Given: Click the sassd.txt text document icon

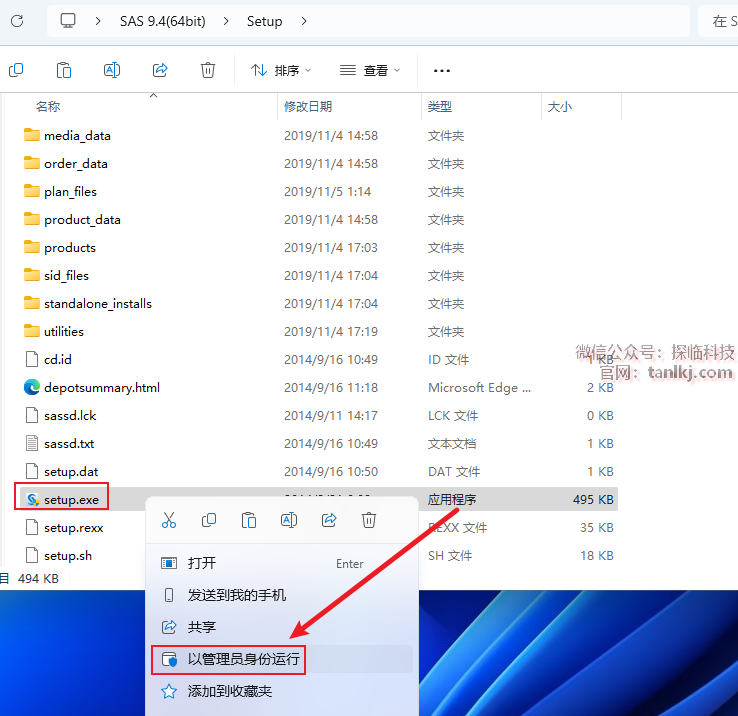Looking at the screenshot, I should point(32,443).
